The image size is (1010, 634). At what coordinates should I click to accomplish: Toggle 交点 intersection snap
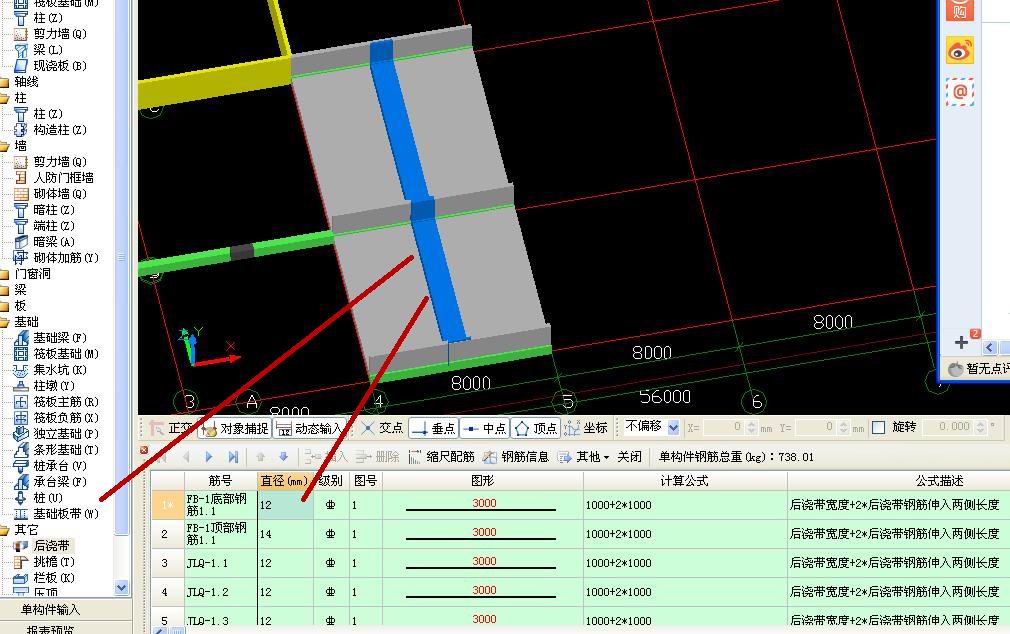[x=382, y=428]
